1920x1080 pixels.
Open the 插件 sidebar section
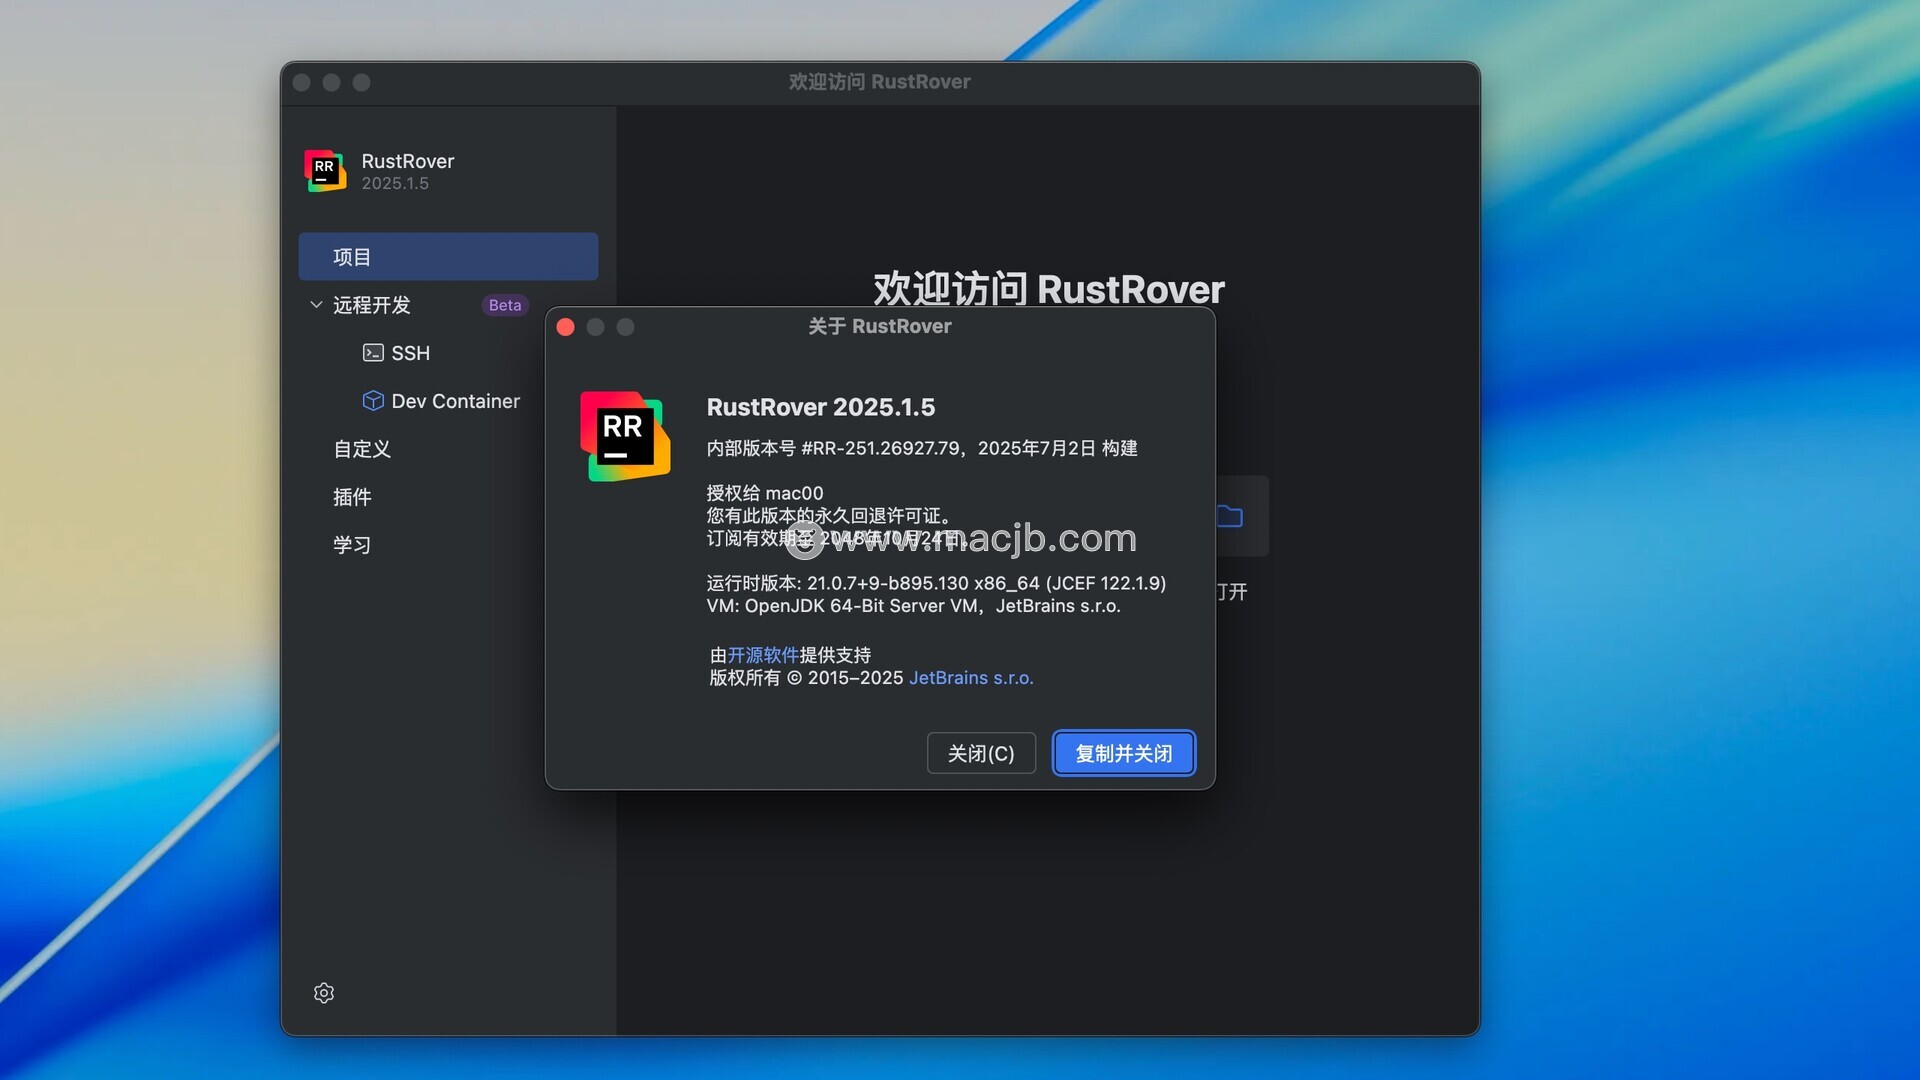pos(352,497)
